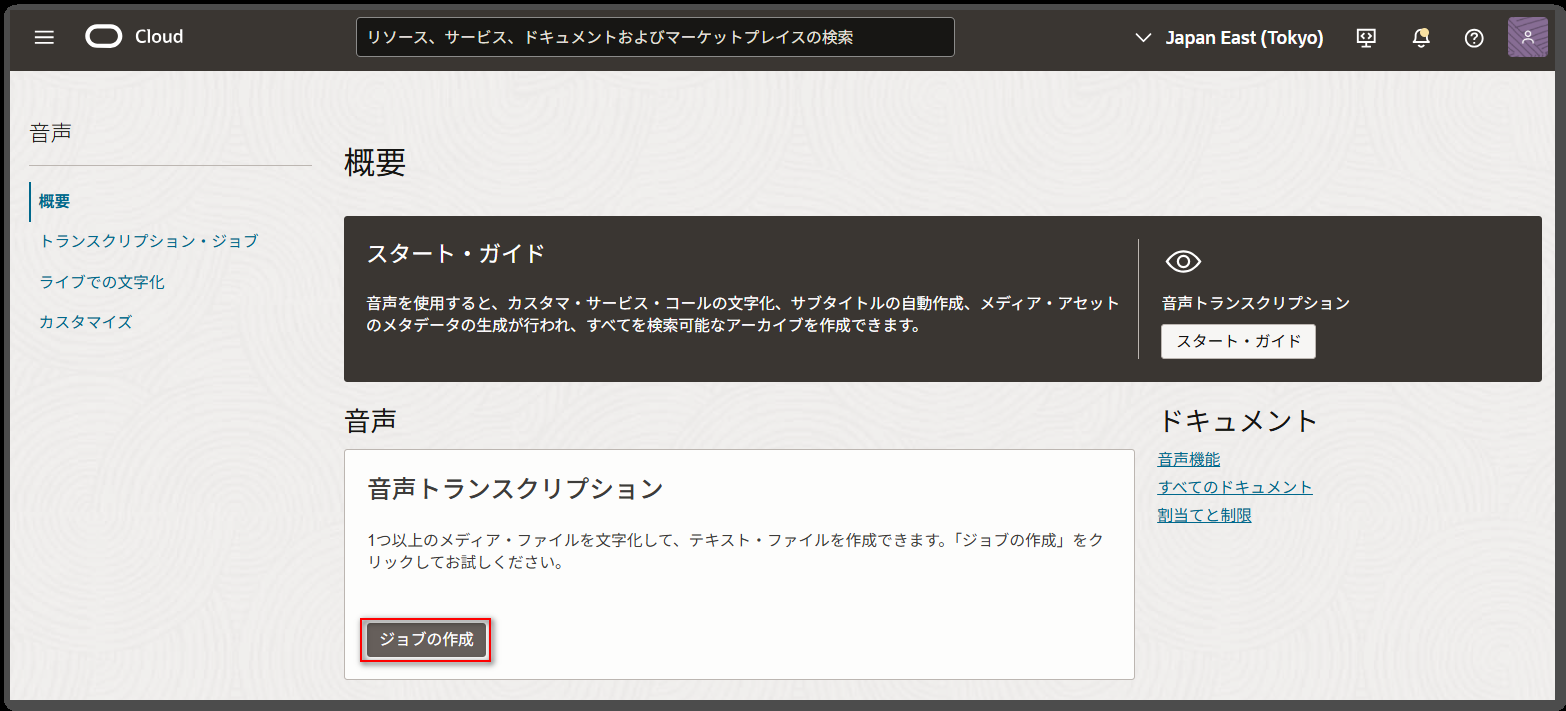Click the スタート・ガイド button
Screen dimensions: 1566x711
point(1238,341)
